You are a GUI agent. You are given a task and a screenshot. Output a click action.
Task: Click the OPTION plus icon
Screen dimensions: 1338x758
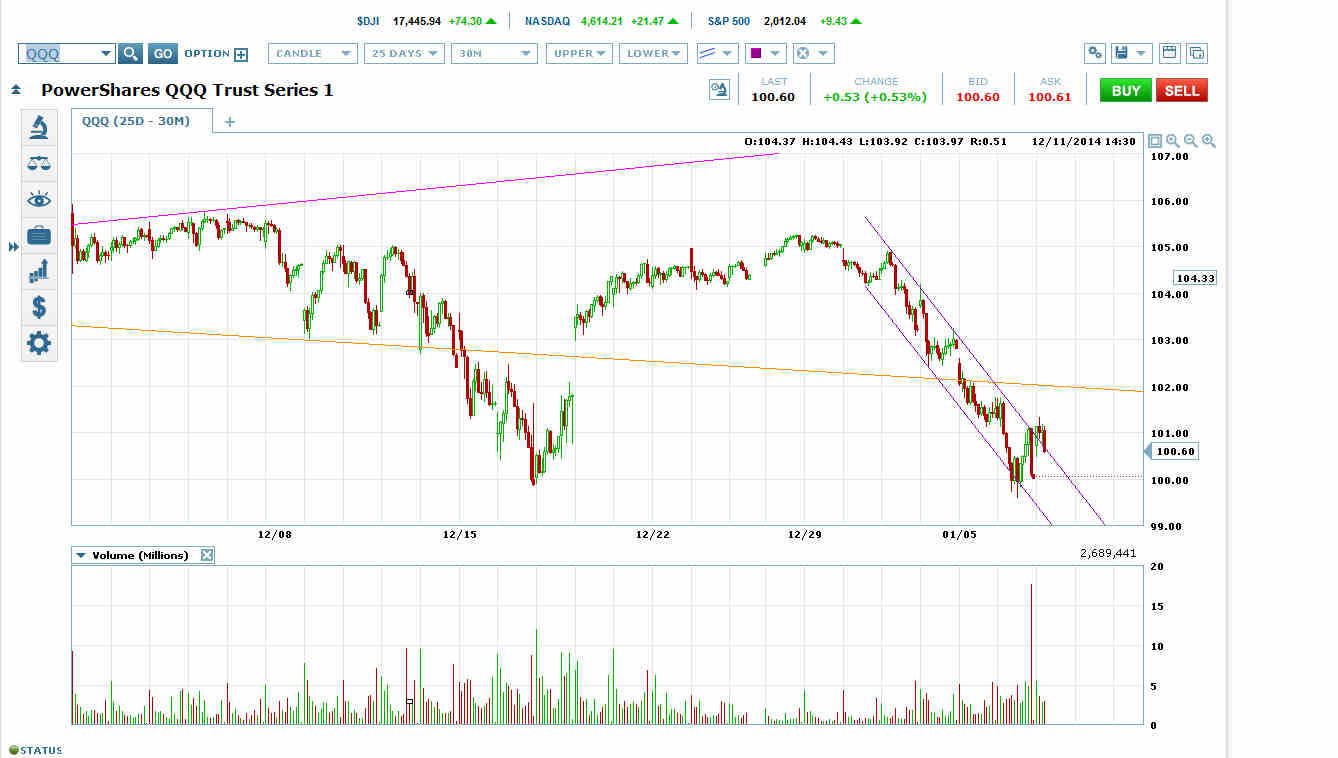pyautogui.click(x=241, y=54)
